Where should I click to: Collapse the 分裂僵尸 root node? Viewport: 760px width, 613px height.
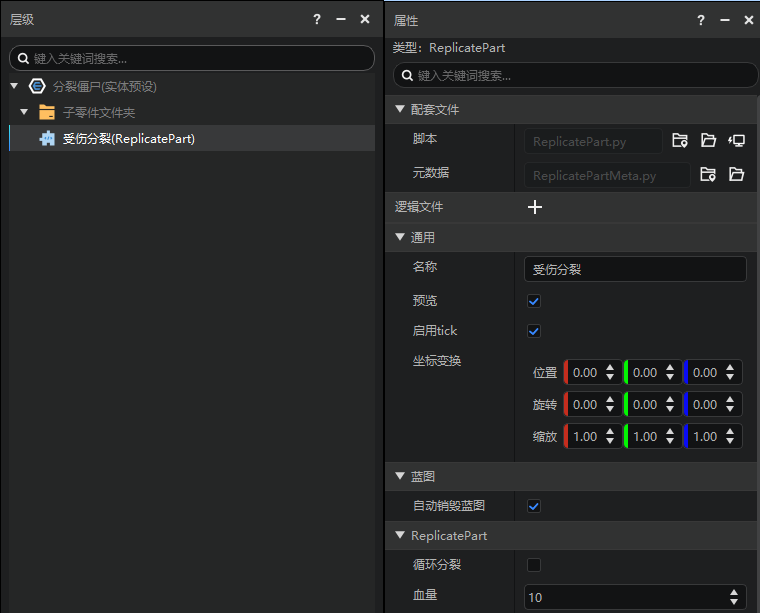coord(14,86)
